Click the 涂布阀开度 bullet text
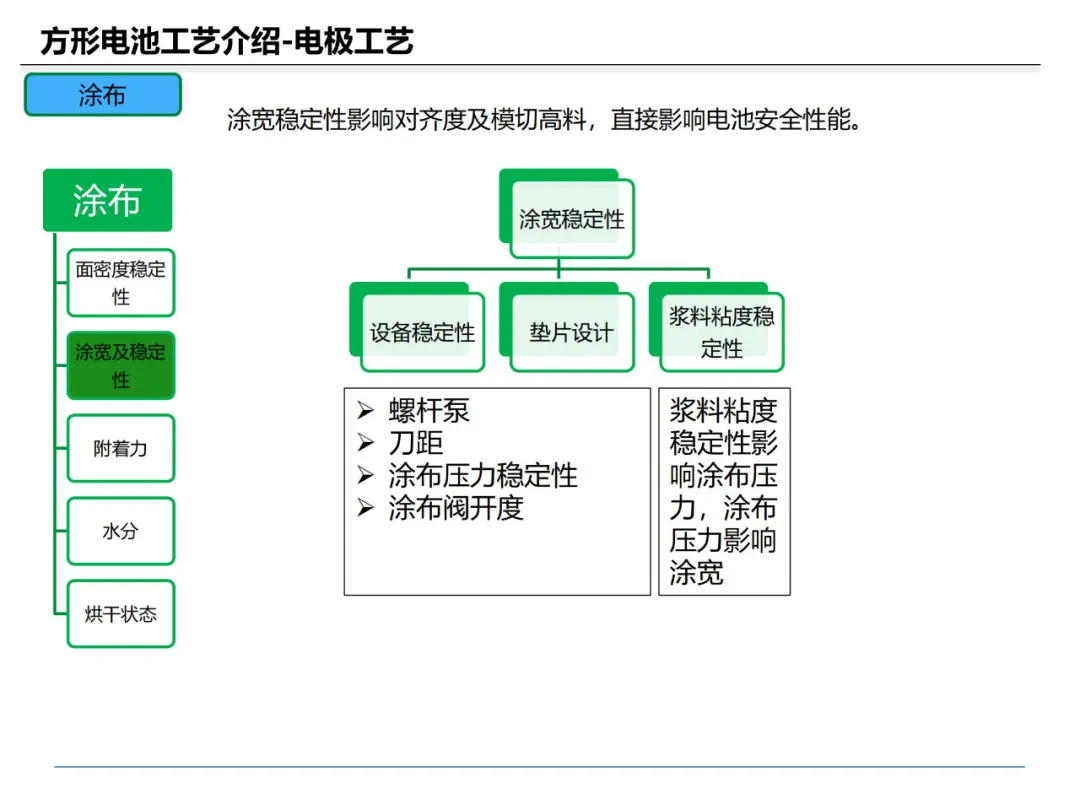 coord(456,508)
